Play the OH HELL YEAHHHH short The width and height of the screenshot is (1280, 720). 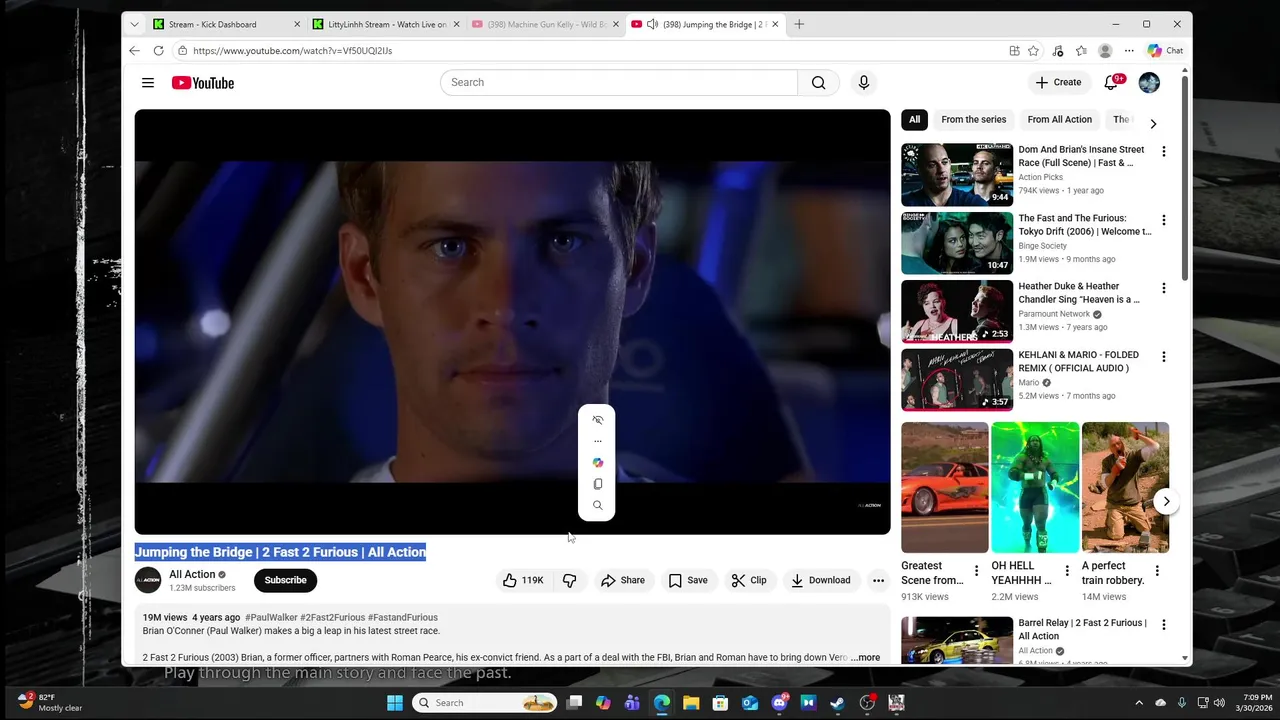(x=1035, y=487)
